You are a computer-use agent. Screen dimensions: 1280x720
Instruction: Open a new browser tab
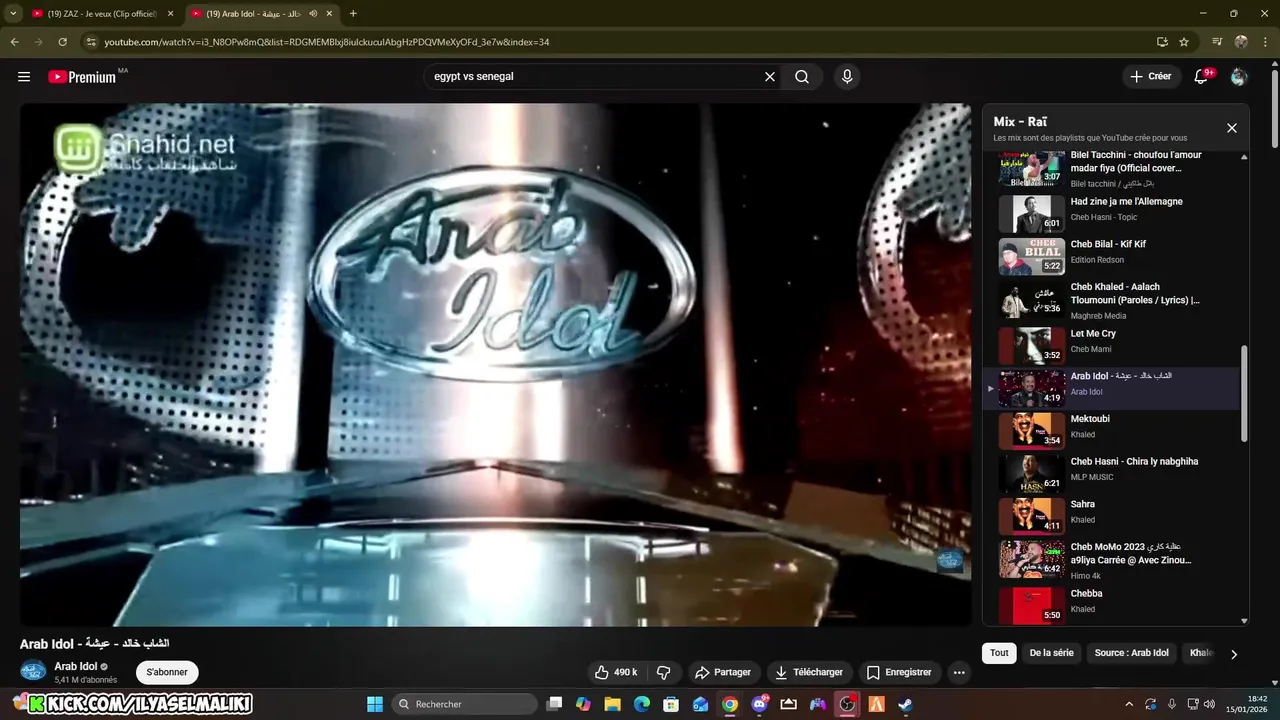coord(353,14)
